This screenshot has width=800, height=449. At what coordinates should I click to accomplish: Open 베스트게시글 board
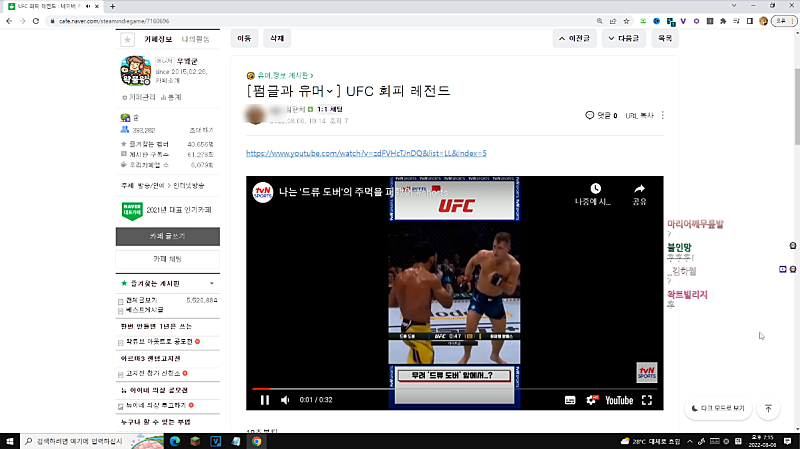tap(144, 310)
